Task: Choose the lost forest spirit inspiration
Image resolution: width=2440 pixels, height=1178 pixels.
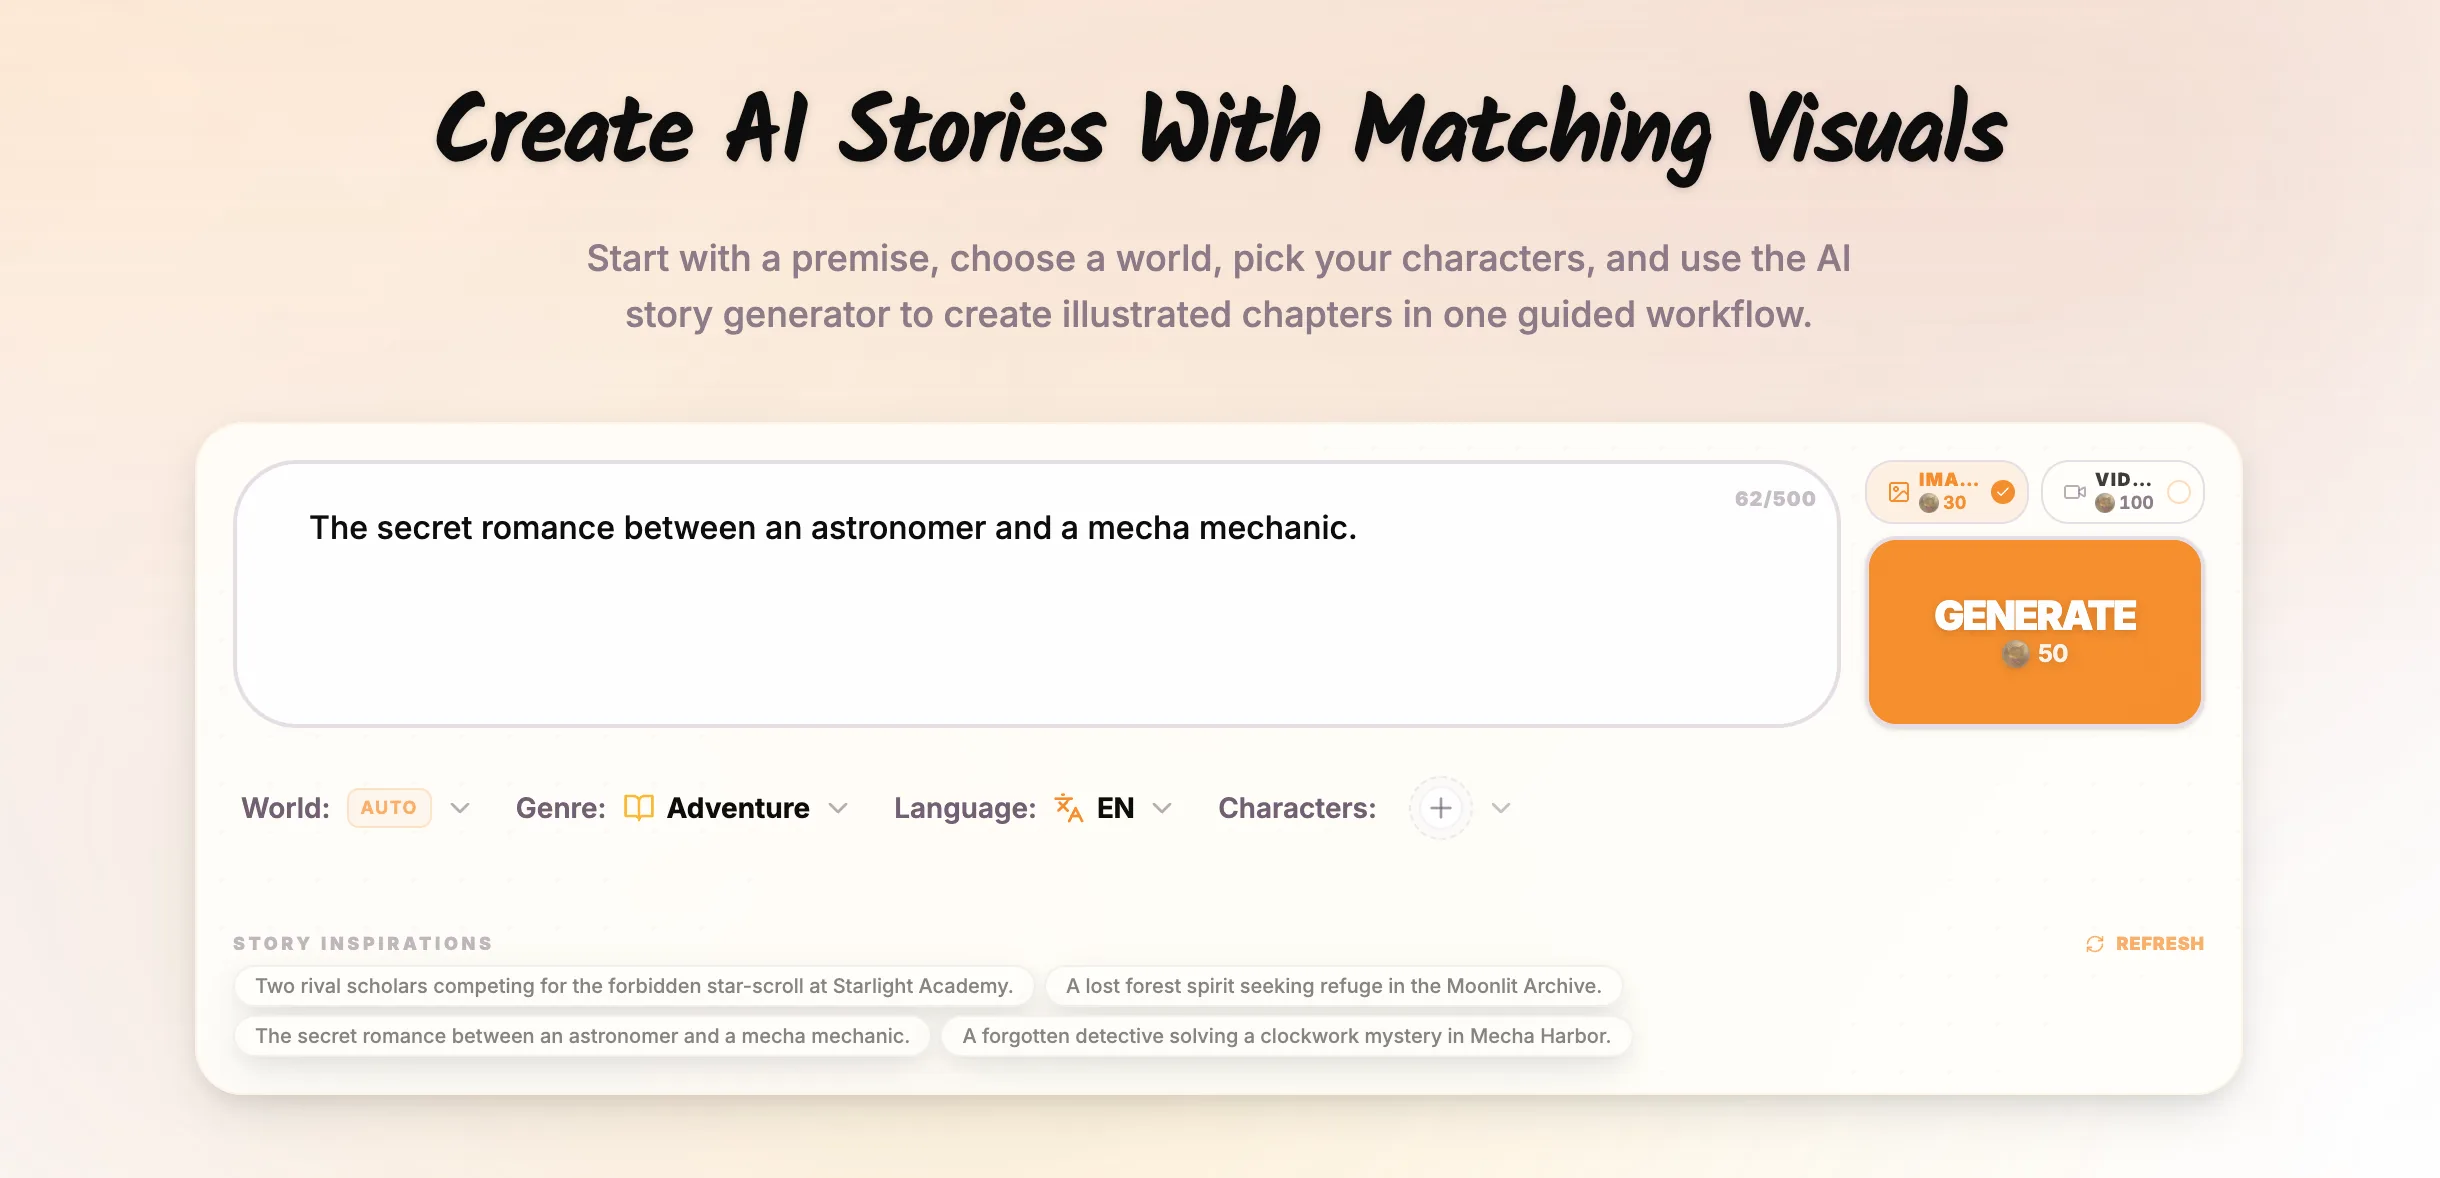Action: click(1333, 986)
